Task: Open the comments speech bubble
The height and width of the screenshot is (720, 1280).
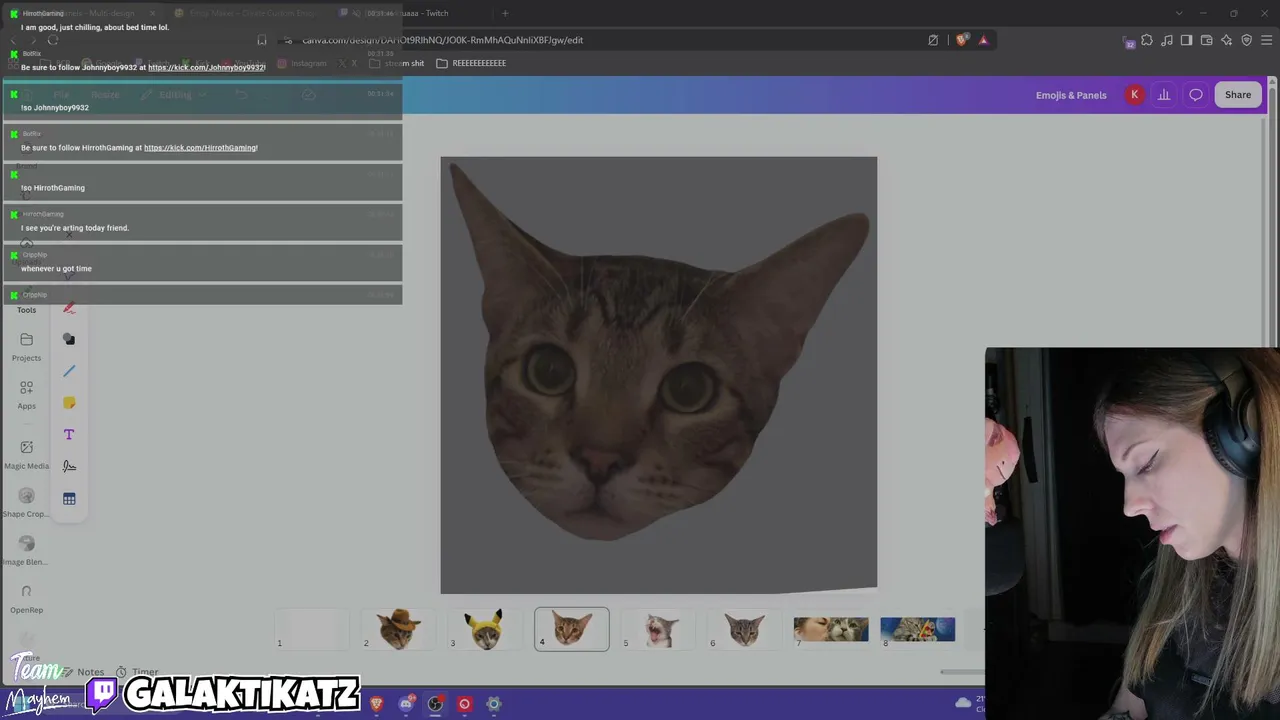Action: coord(1196,95)
